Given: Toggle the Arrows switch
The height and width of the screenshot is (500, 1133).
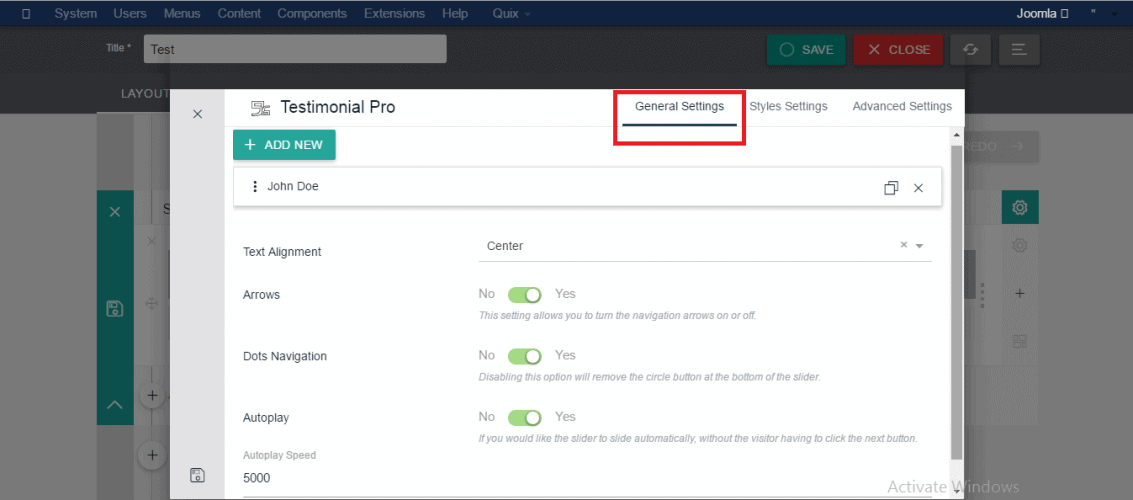Looking at the screenshot, I should pyautogui.click(x=525, y=295).
